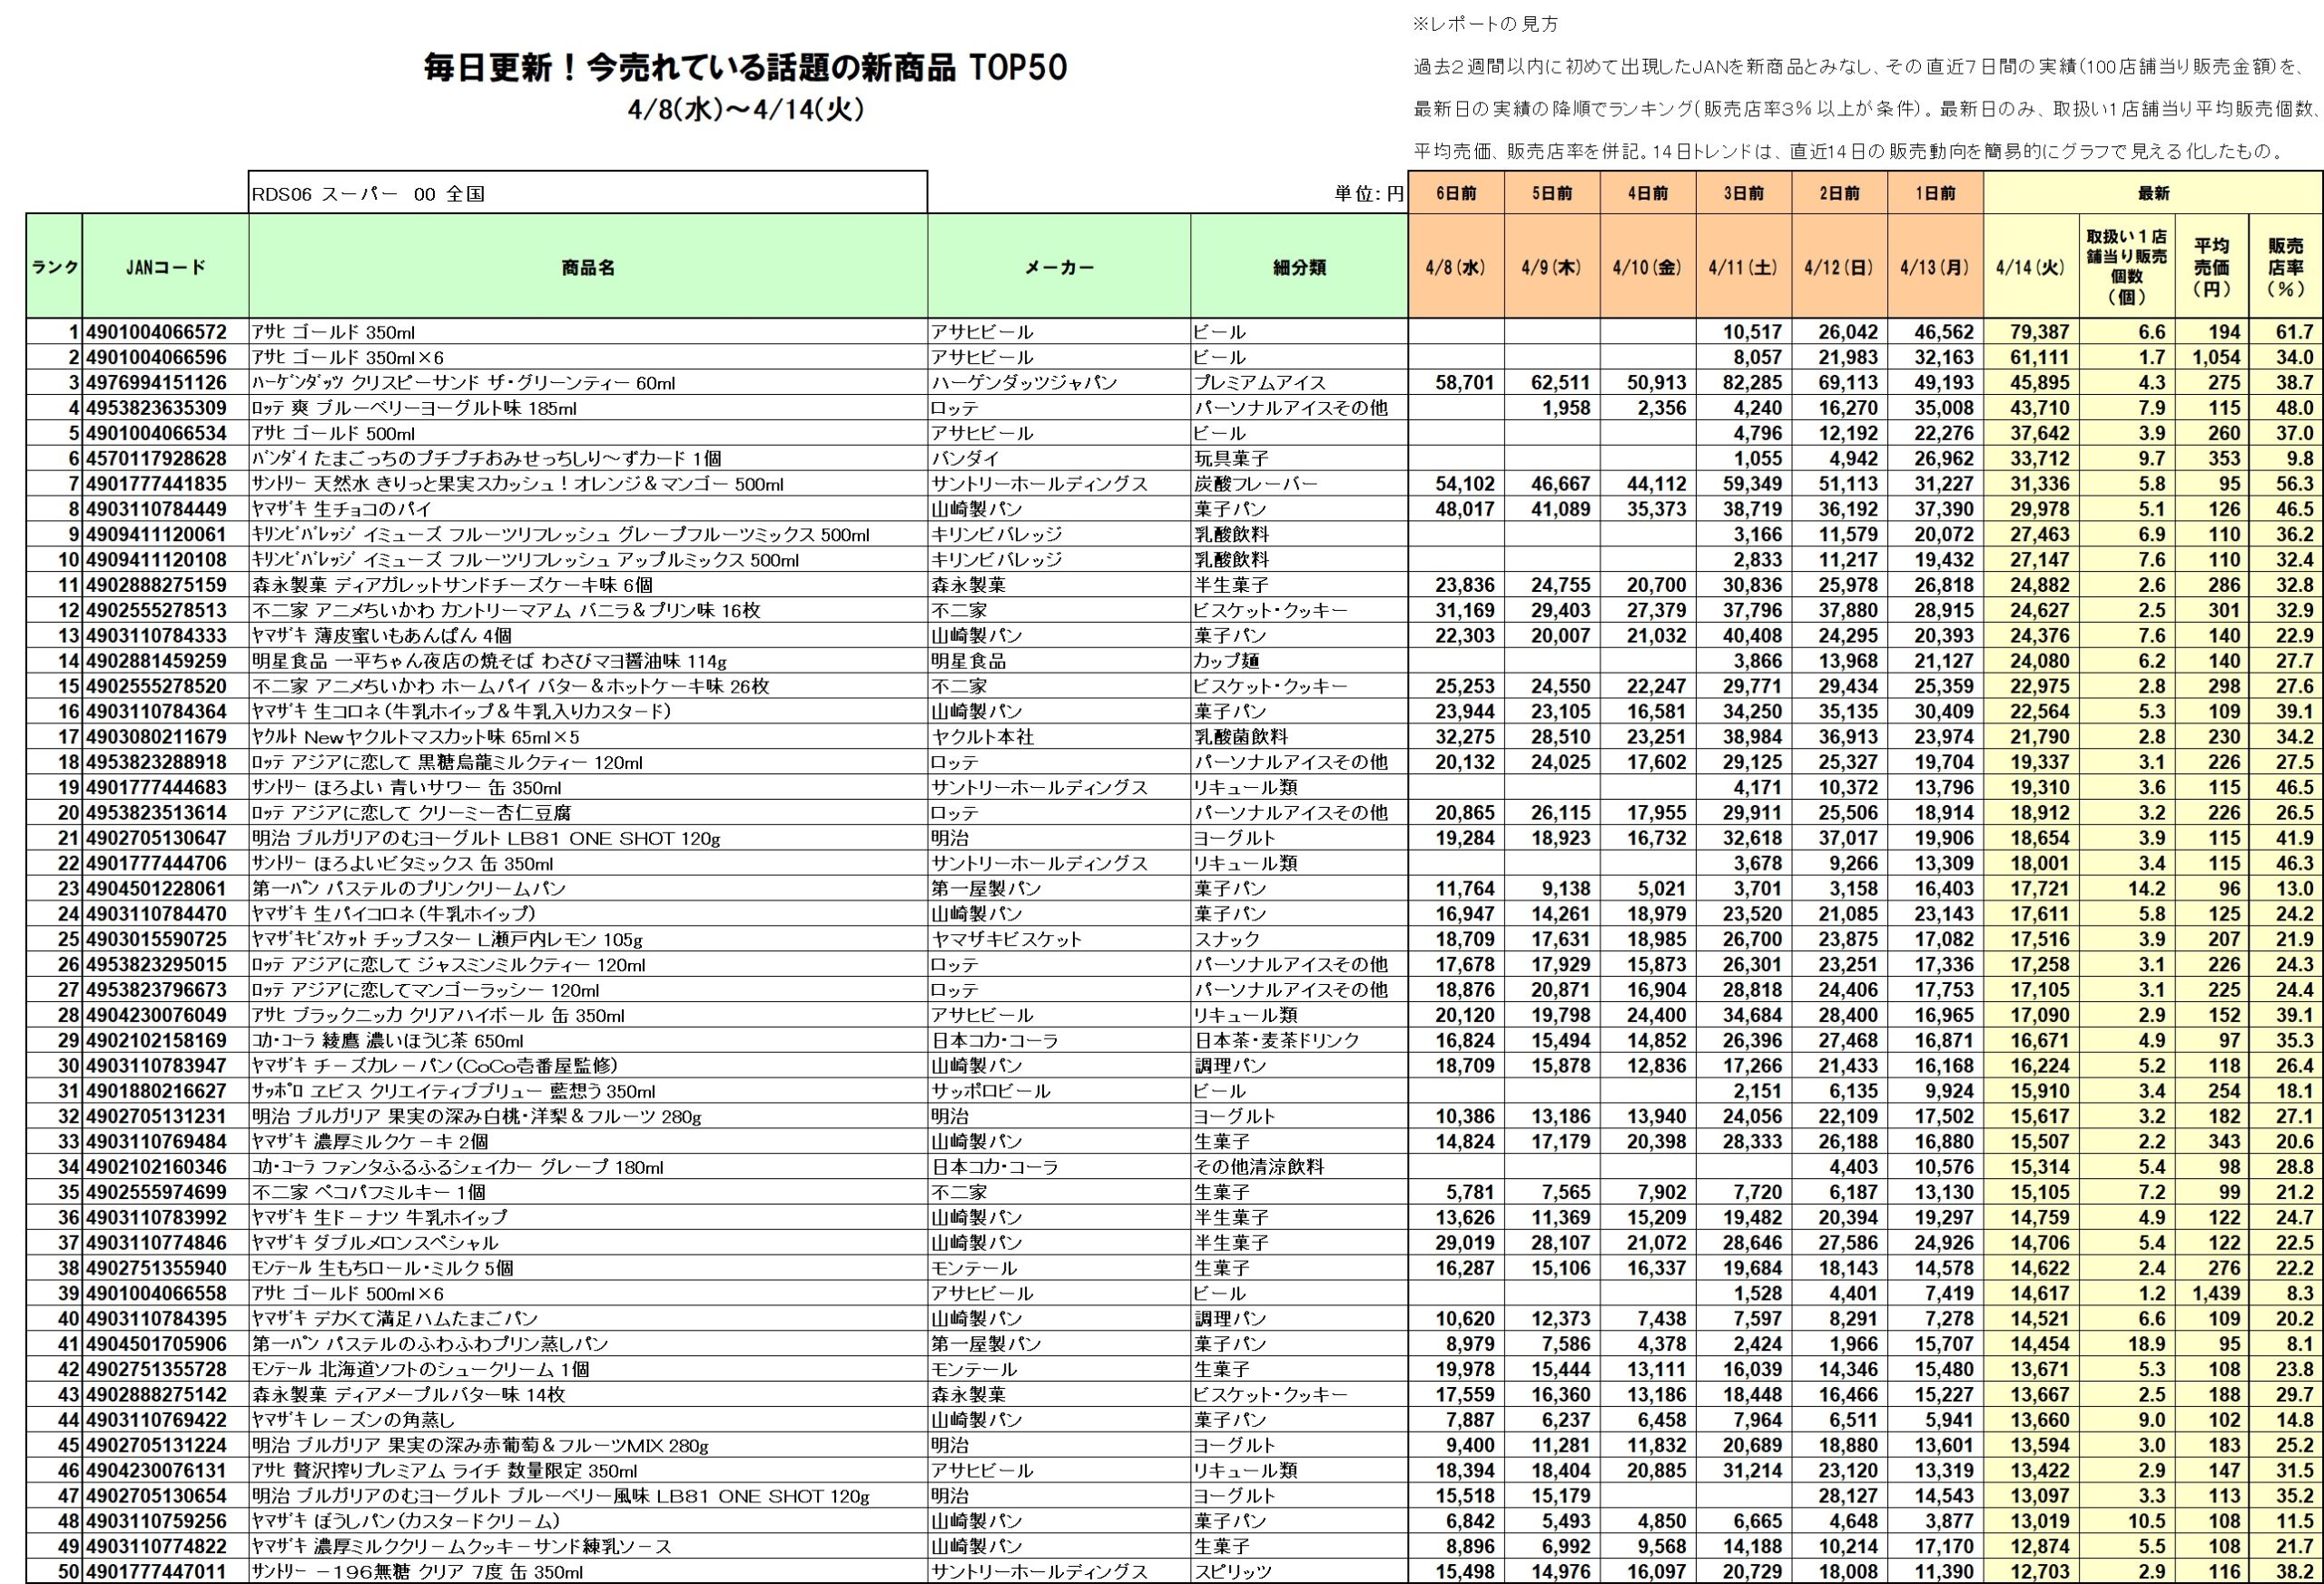Click the 平均売価(円) column header
This screenshot has height=1584, width=2324.
tap(2211, 267)
